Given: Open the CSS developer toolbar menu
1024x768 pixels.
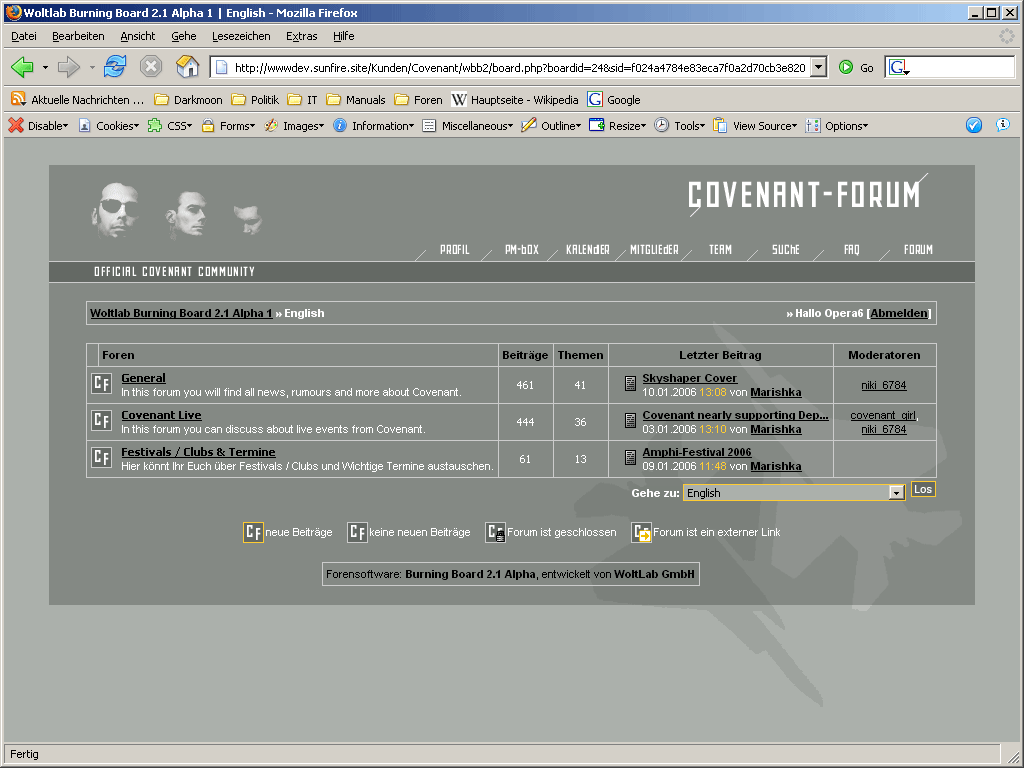Looking at the screenshot, I should click(170, 126).
